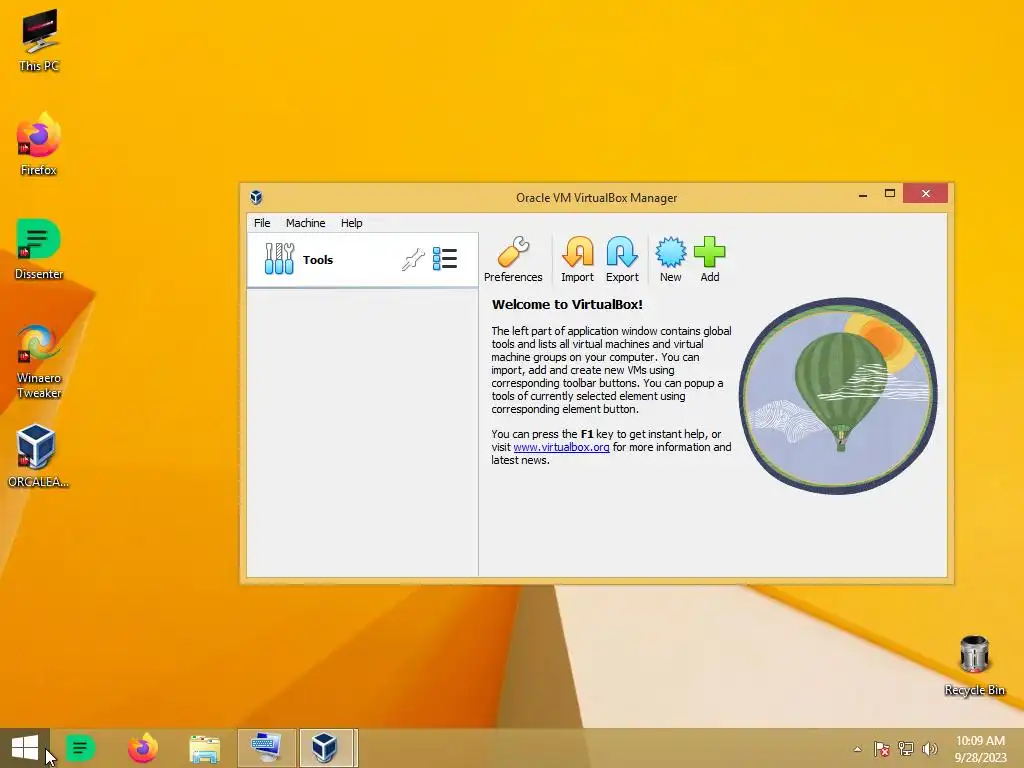Image resolution: width=1024 pixels, height=768 pixels.
Task: Maximize the VirtualBox Manager window
Action: 889,193
